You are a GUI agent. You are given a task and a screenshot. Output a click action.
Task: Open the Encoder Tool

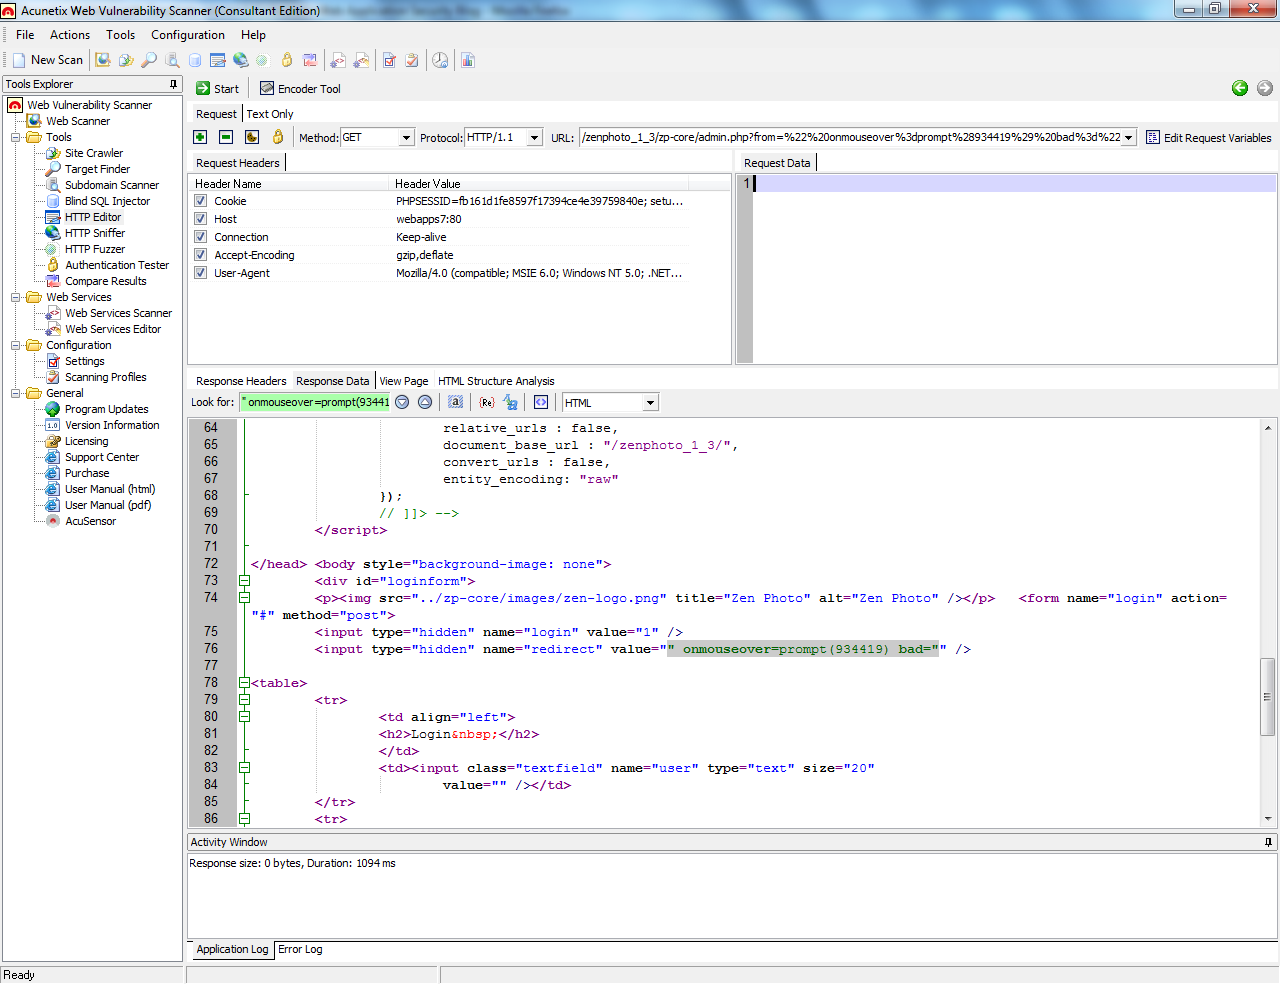pos(300,89)
